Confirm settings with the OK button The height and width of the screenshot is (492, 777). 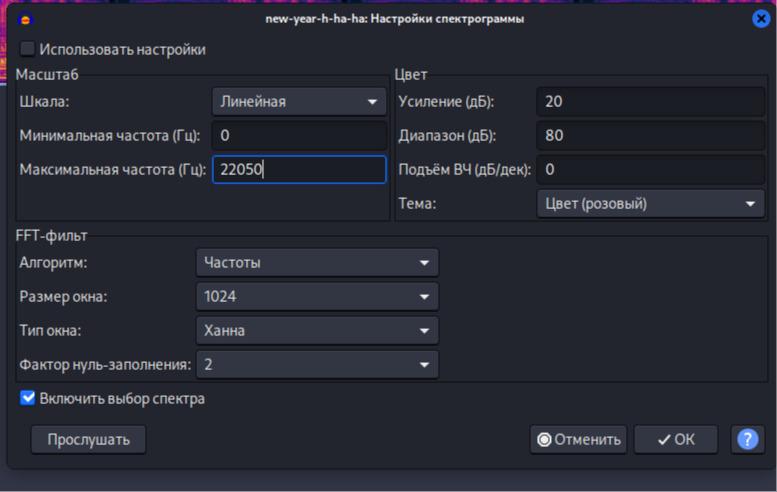point(676,439)
